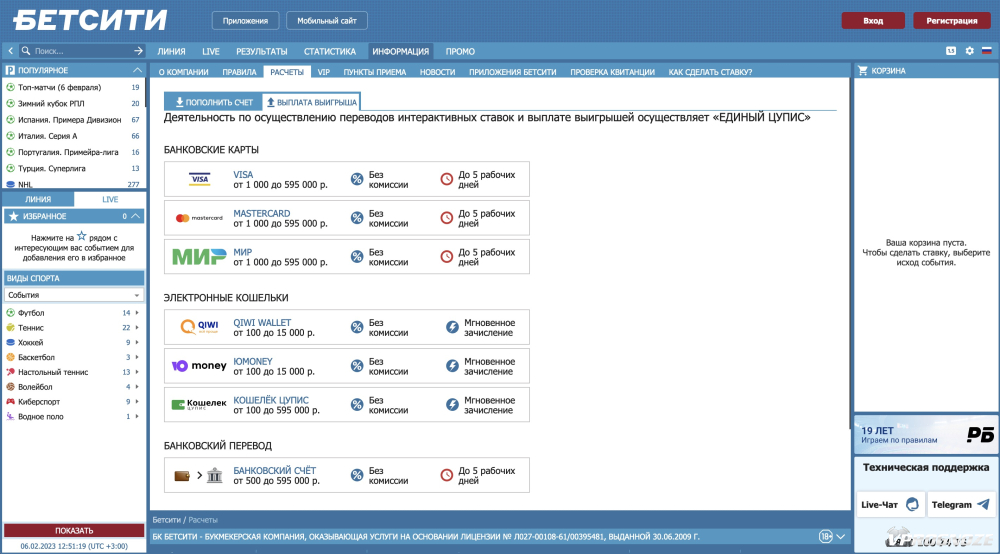Click the Бетсити breadcrumb link
The image size is (1000, 554).
click(166, 520)
